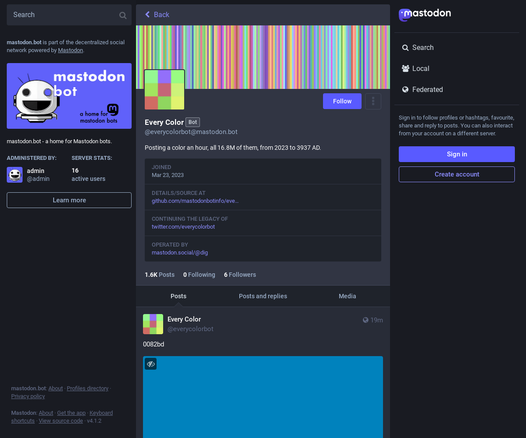Click the Create account button

457,174
